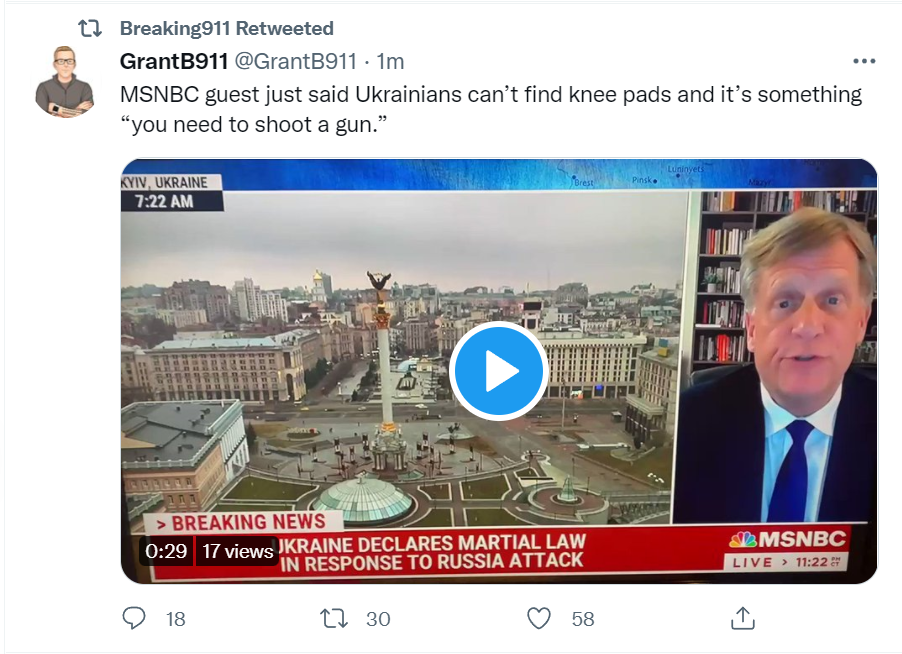
Task: Like the tweet with the heart icon
Action: click(539, 619)
